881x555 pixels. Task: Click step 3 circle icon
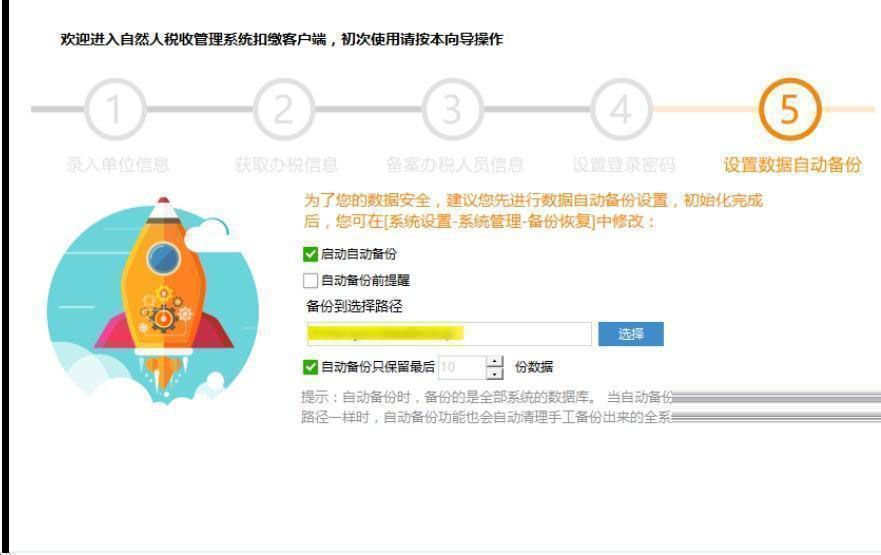[x=452, y=109]
